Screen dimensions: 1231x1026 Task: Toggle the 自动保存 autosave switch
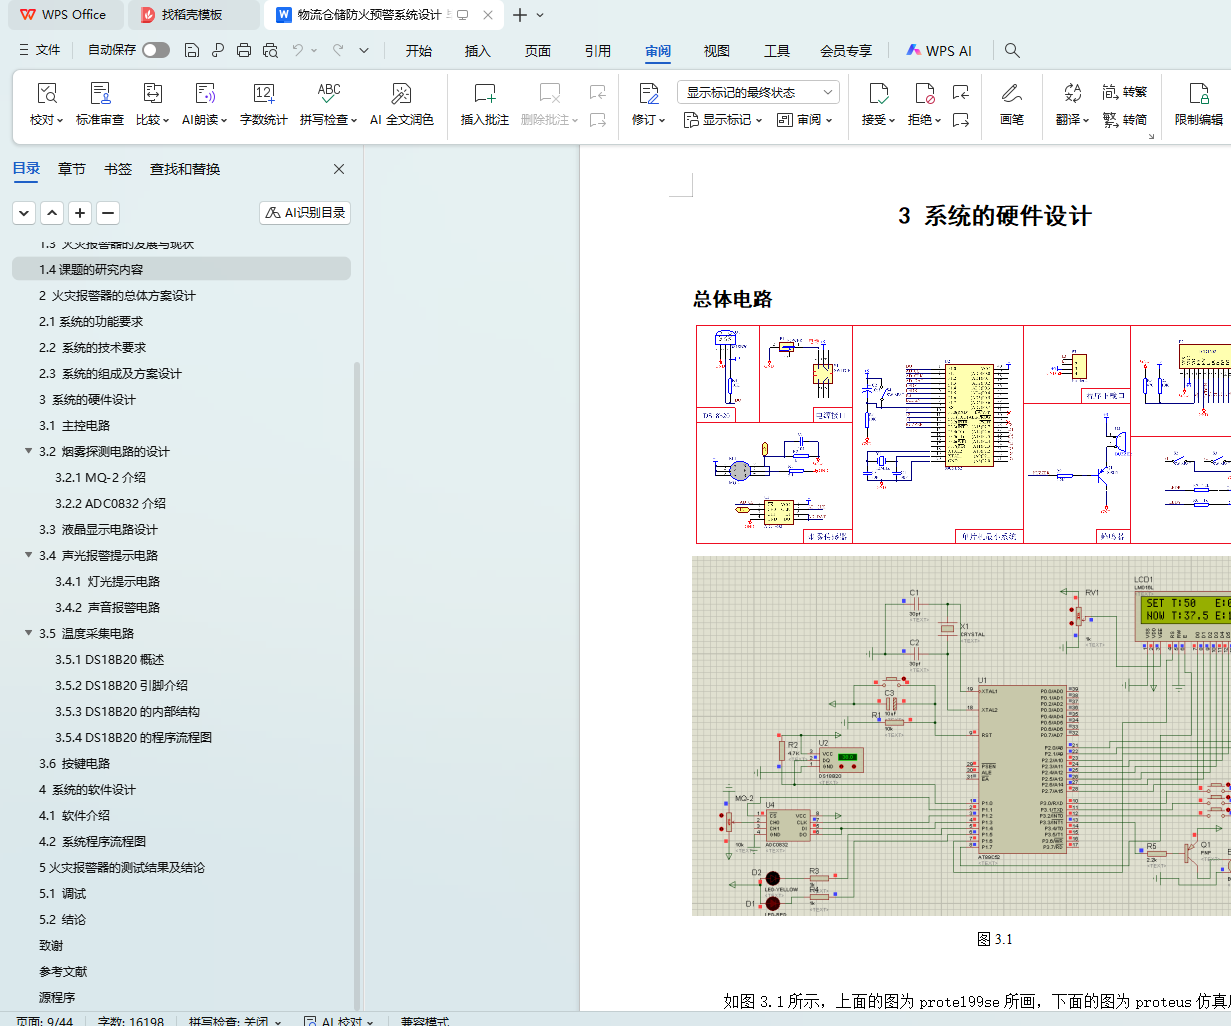click(x=155, y=50)
